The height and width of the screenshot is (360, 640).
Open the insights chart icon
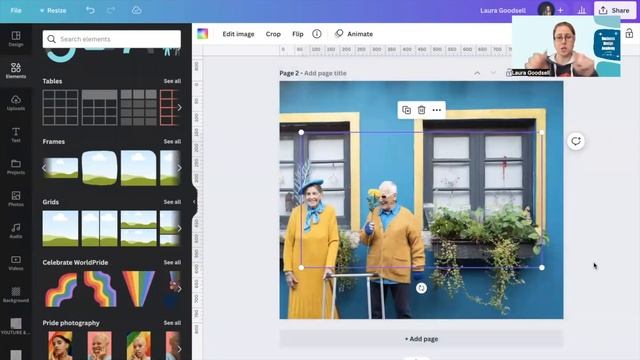click(x=582, y=10)
